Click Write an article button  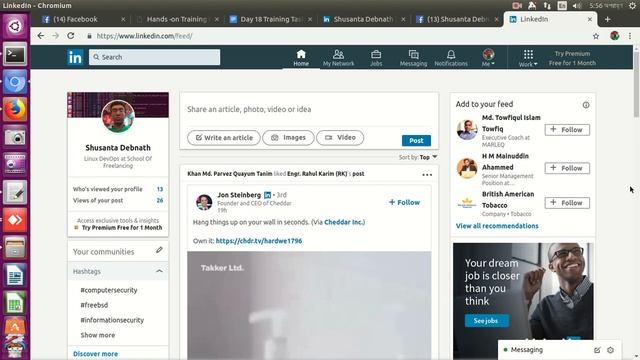[224, 138]
